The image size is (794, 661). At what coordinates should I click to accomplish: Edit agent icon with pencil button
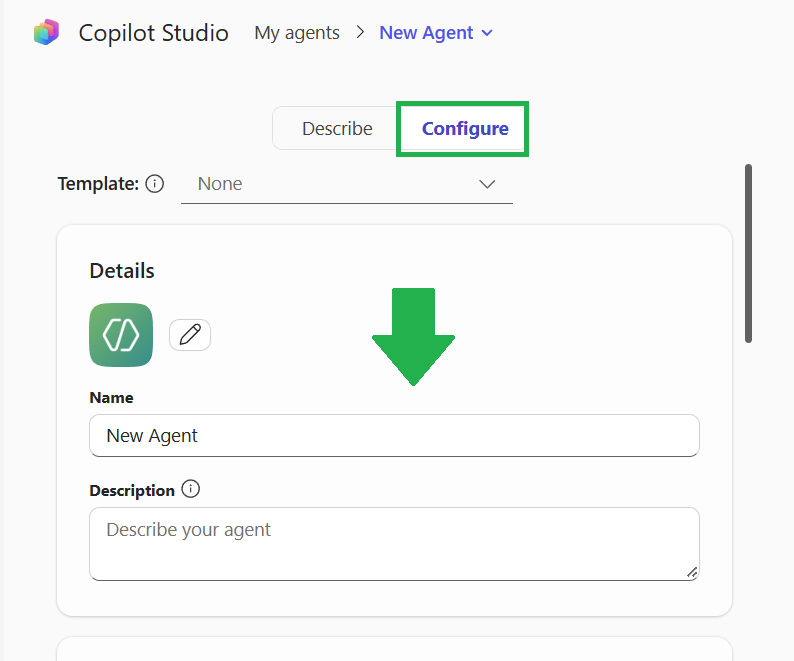190,335
